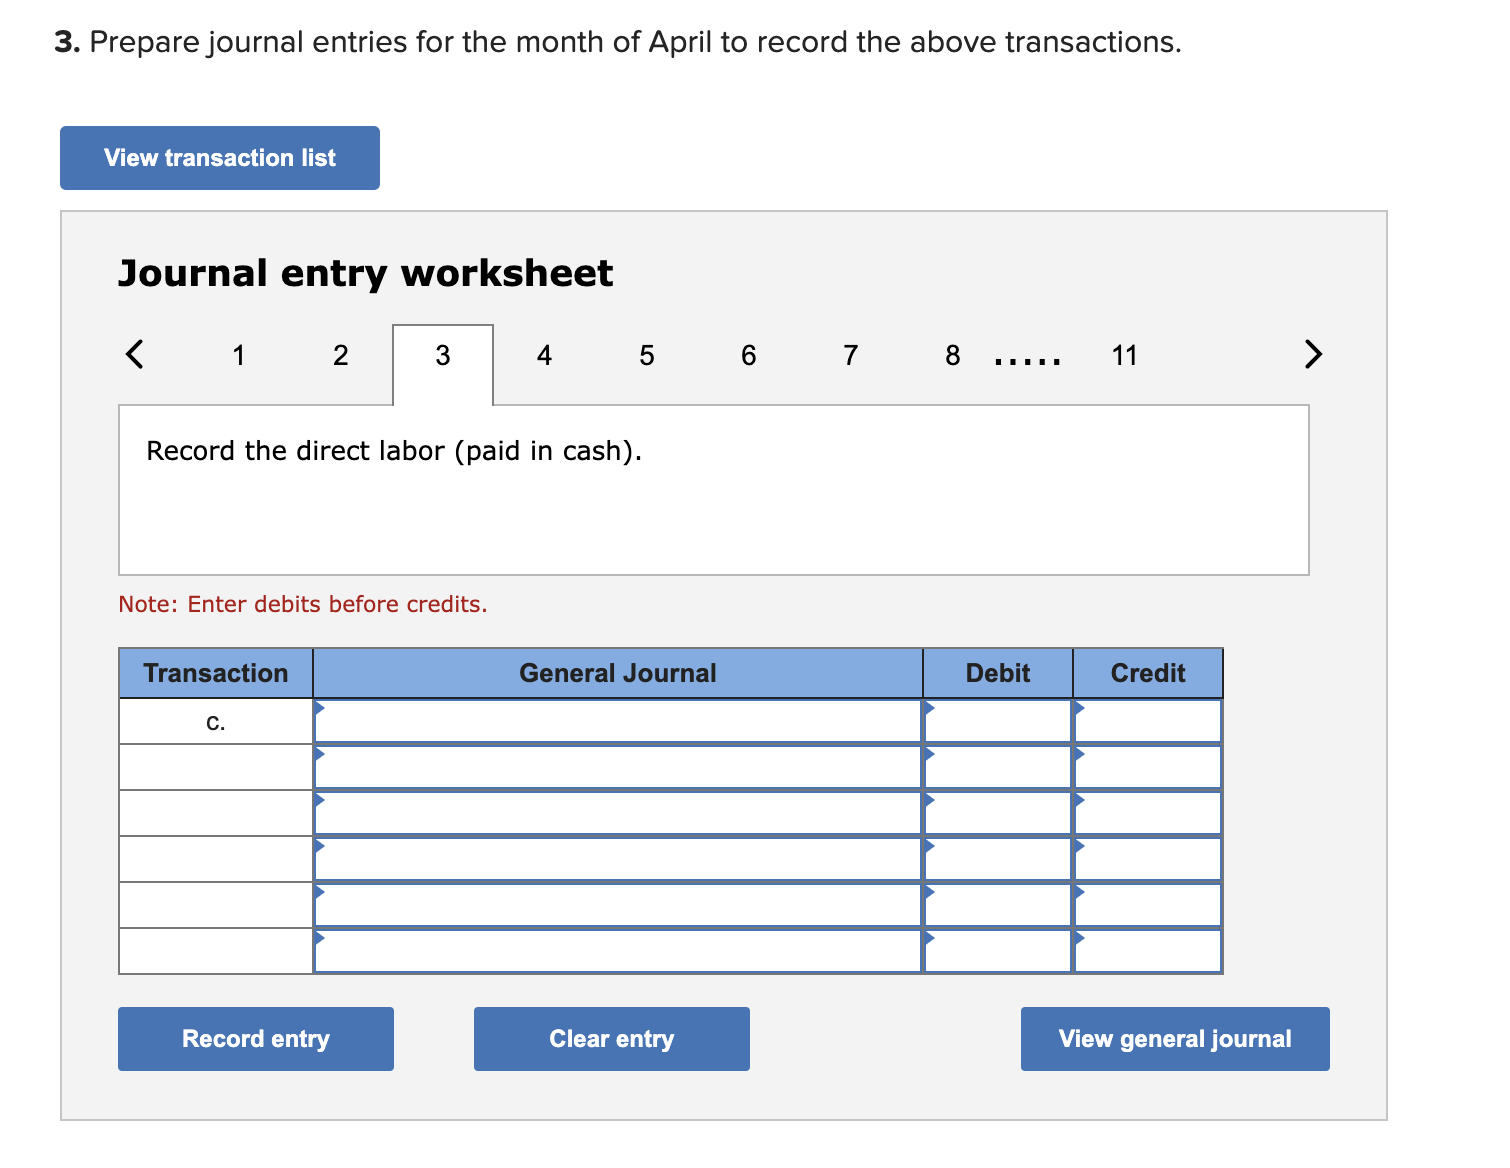Jump to entry 11
The width and height of the screenshot is (1510, 1168).
1124,355
